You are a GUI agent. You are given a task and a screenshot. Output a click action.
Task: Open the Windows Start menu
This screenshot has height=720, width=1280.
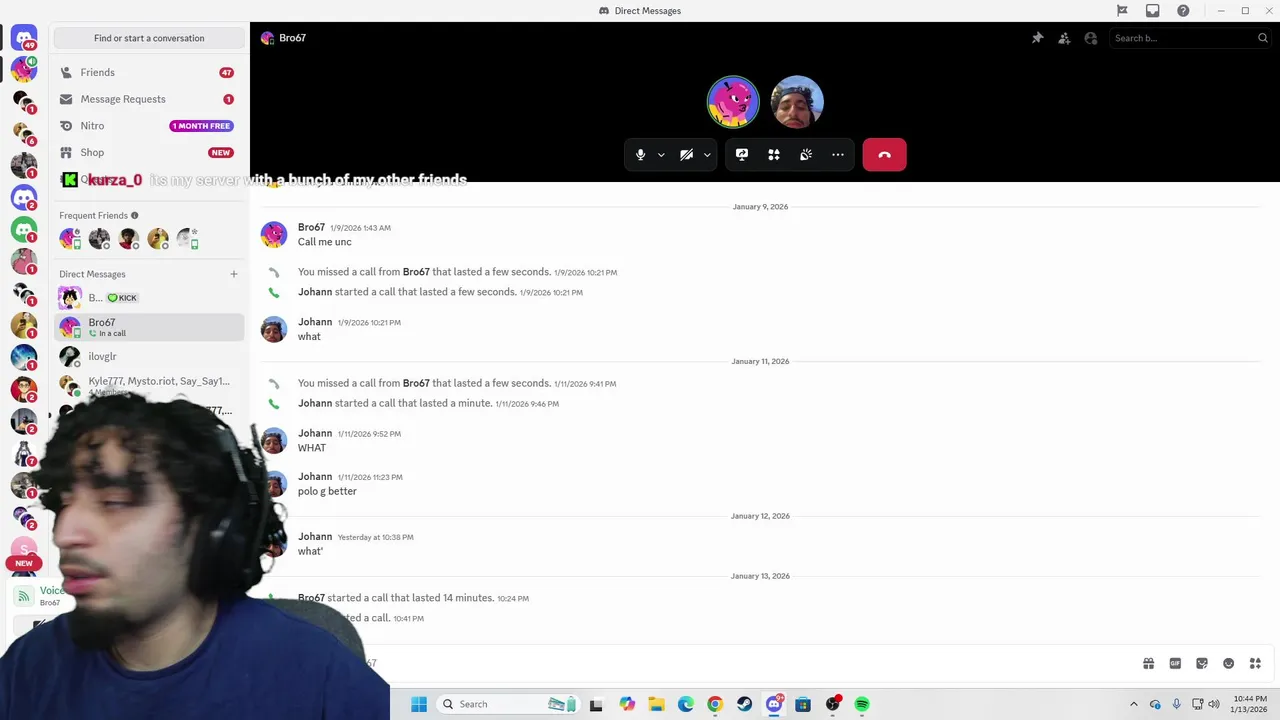point(419,704)
